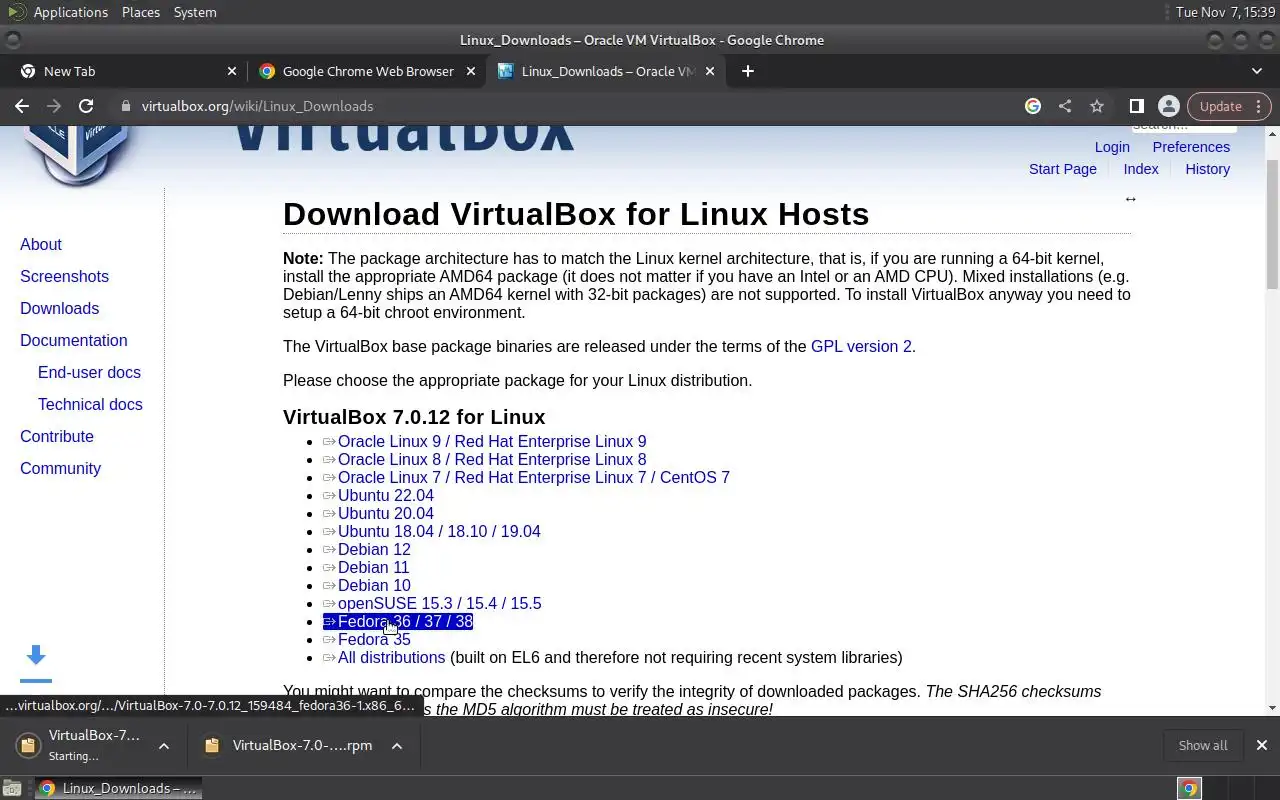Click the wiki search field
Viewport: 1280px width, 800px height.
(1184, 128)
